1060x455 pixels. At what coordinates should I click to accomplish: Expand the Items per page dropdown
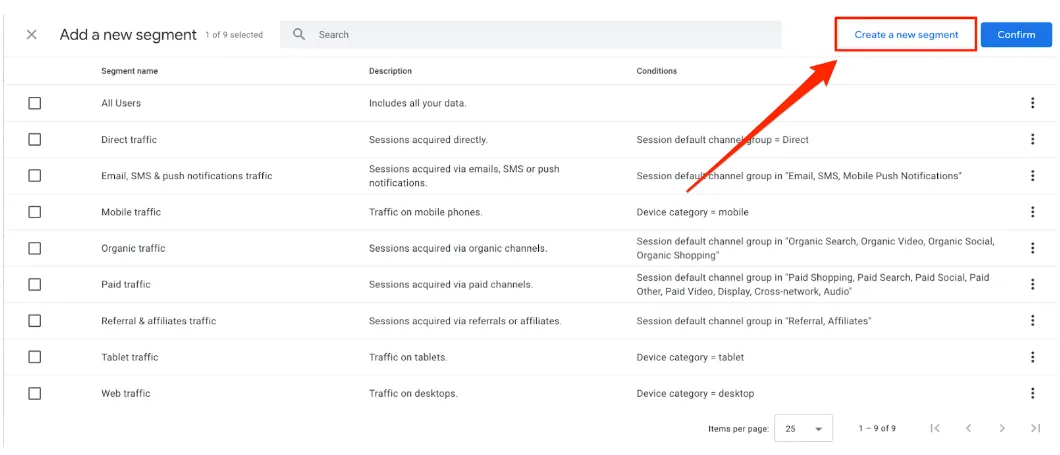tap(804, 428)
